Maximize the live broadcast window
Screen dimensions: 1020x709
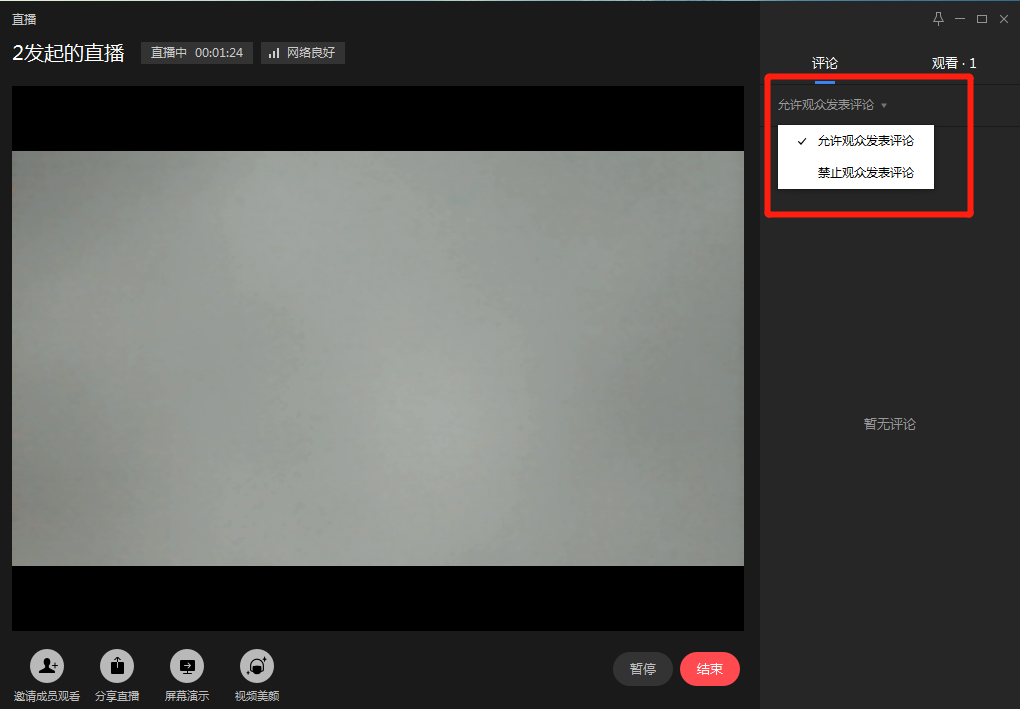pos(982,19)
